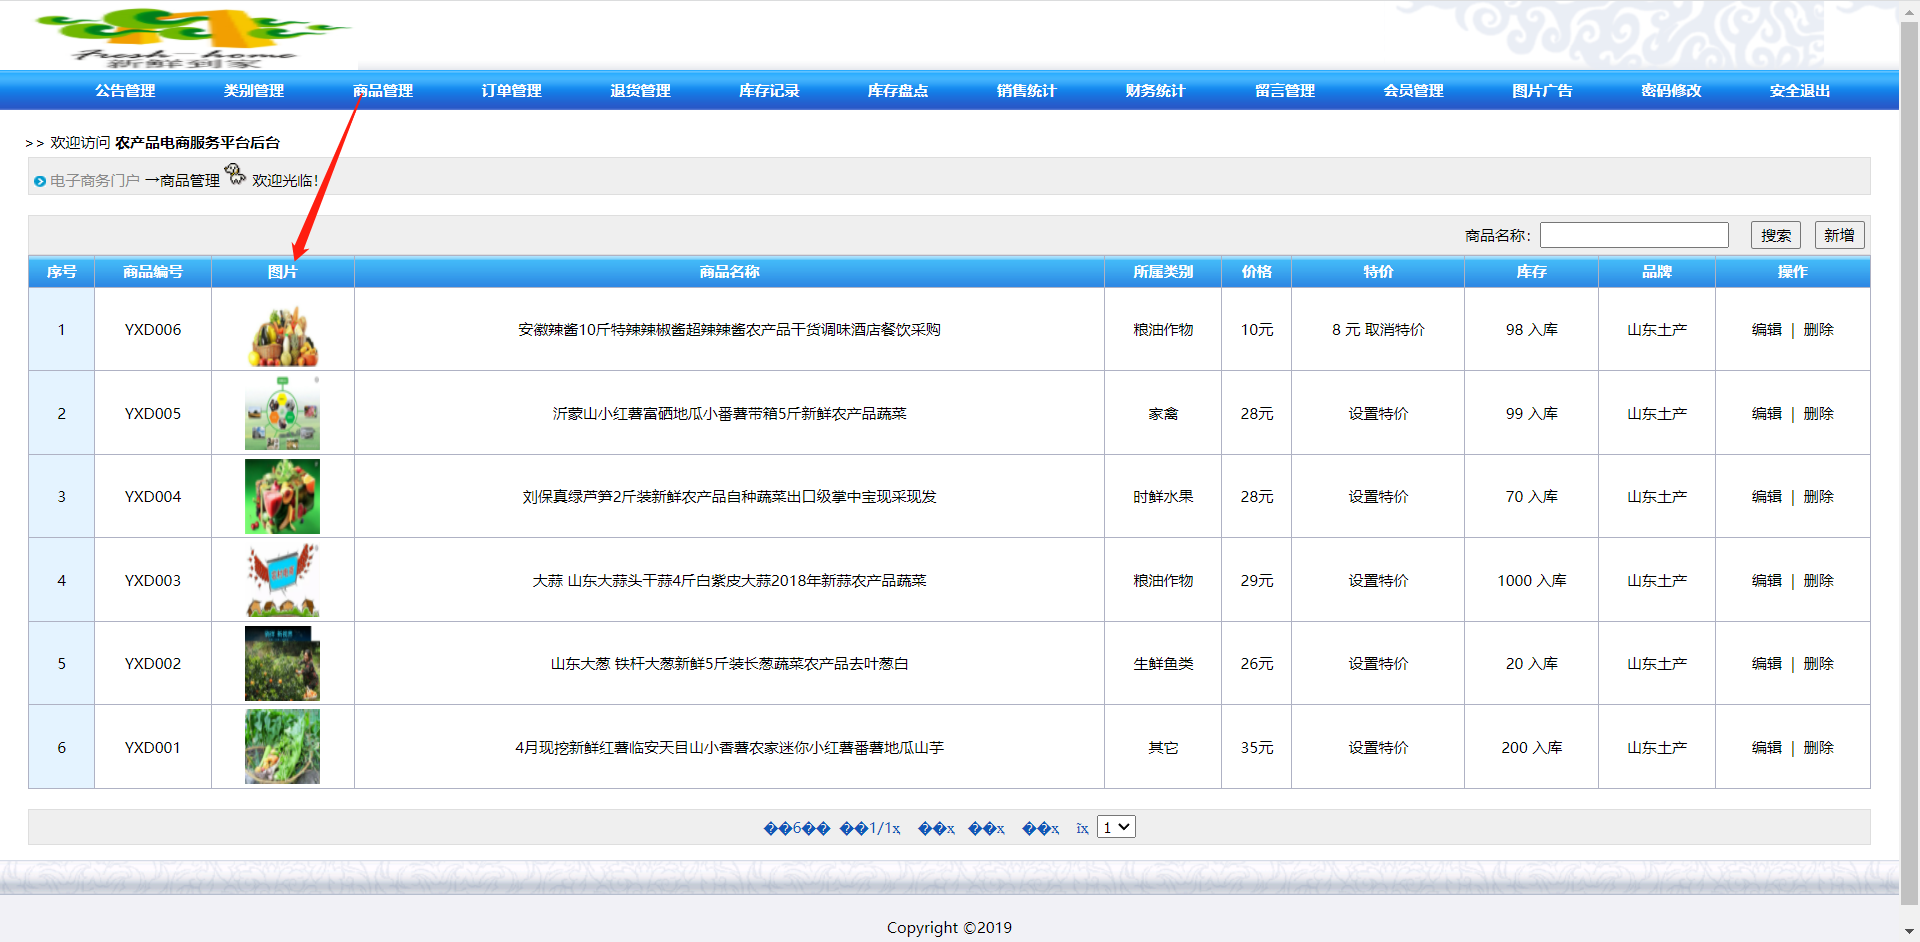This screenshot has height=942, width=1920.
Task: Click the 商品名称 search input field
Action: click(1634, 234)
